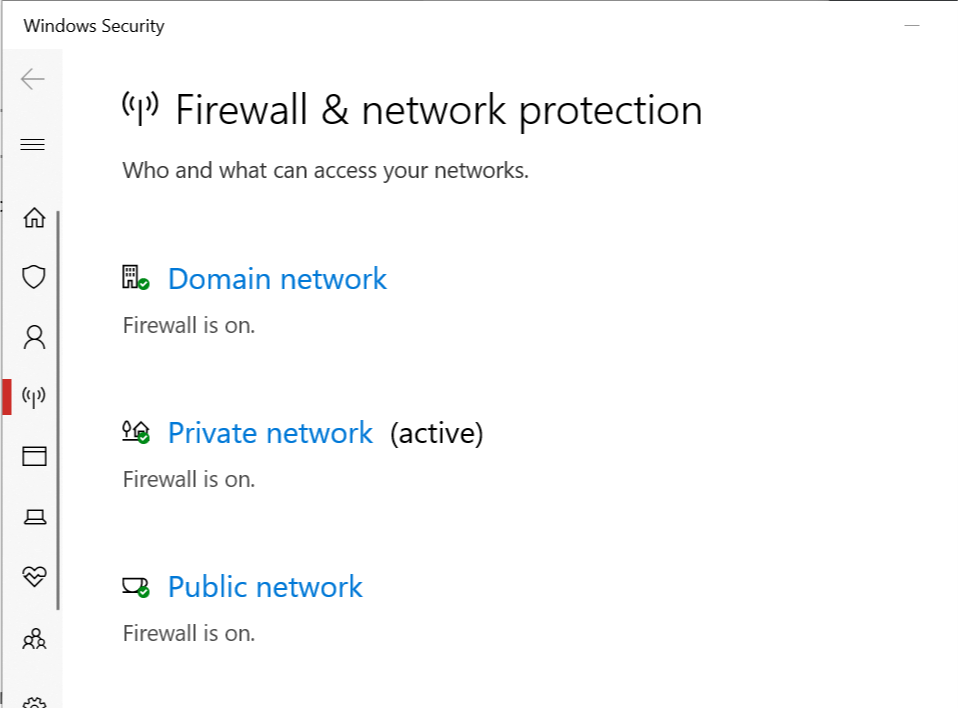Viewport: 958px width, 708px height.
Task: Click the antenna icon beside the Firewall heading
Action: click(140, 108)
